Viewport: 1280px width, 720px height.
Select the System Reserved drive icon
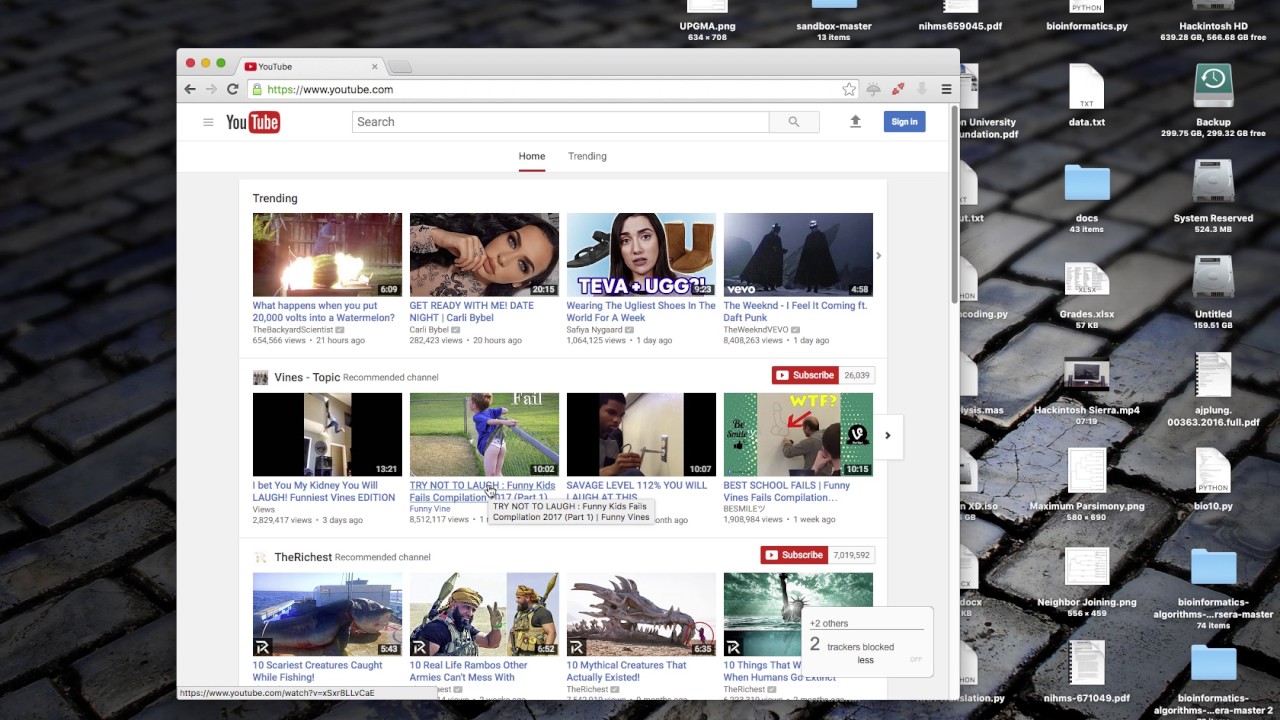[x=1213, y=182]
